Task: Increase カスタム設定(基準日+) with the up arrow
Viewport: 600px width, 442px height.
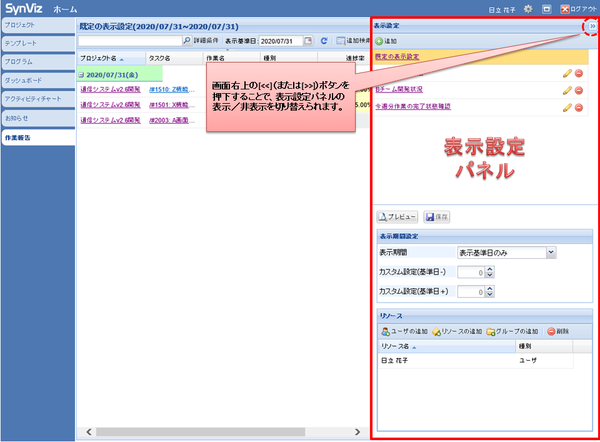Action: [490, 289]
